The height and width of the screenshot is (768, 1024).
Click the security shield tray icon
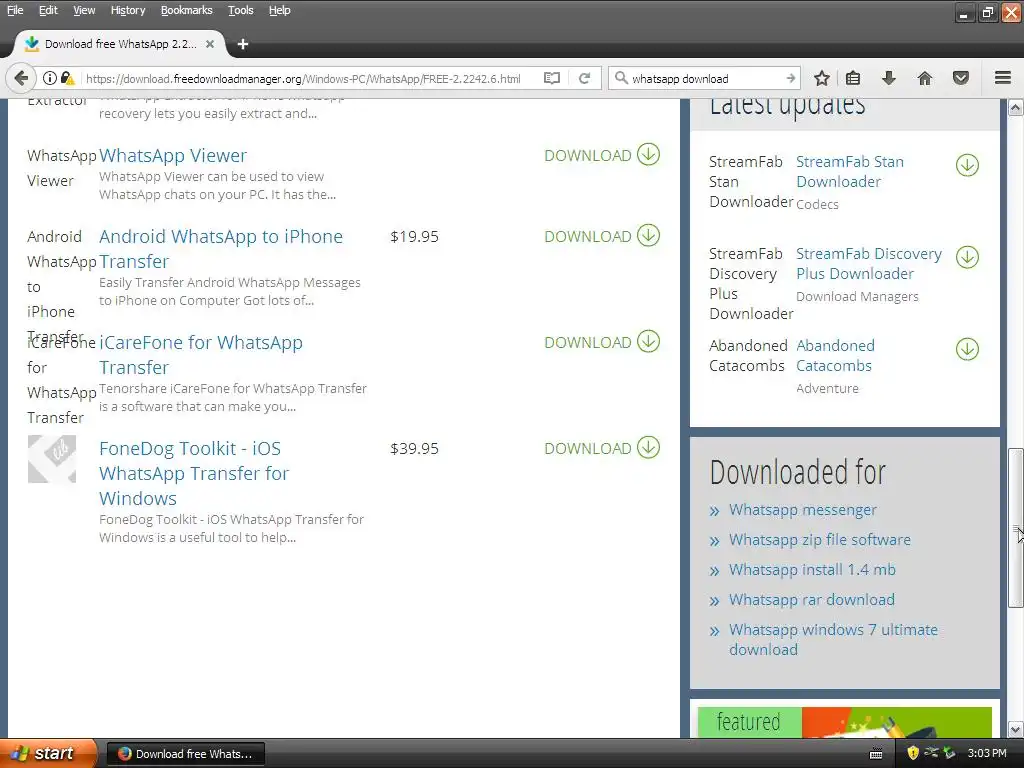click(x=912, y=753)
